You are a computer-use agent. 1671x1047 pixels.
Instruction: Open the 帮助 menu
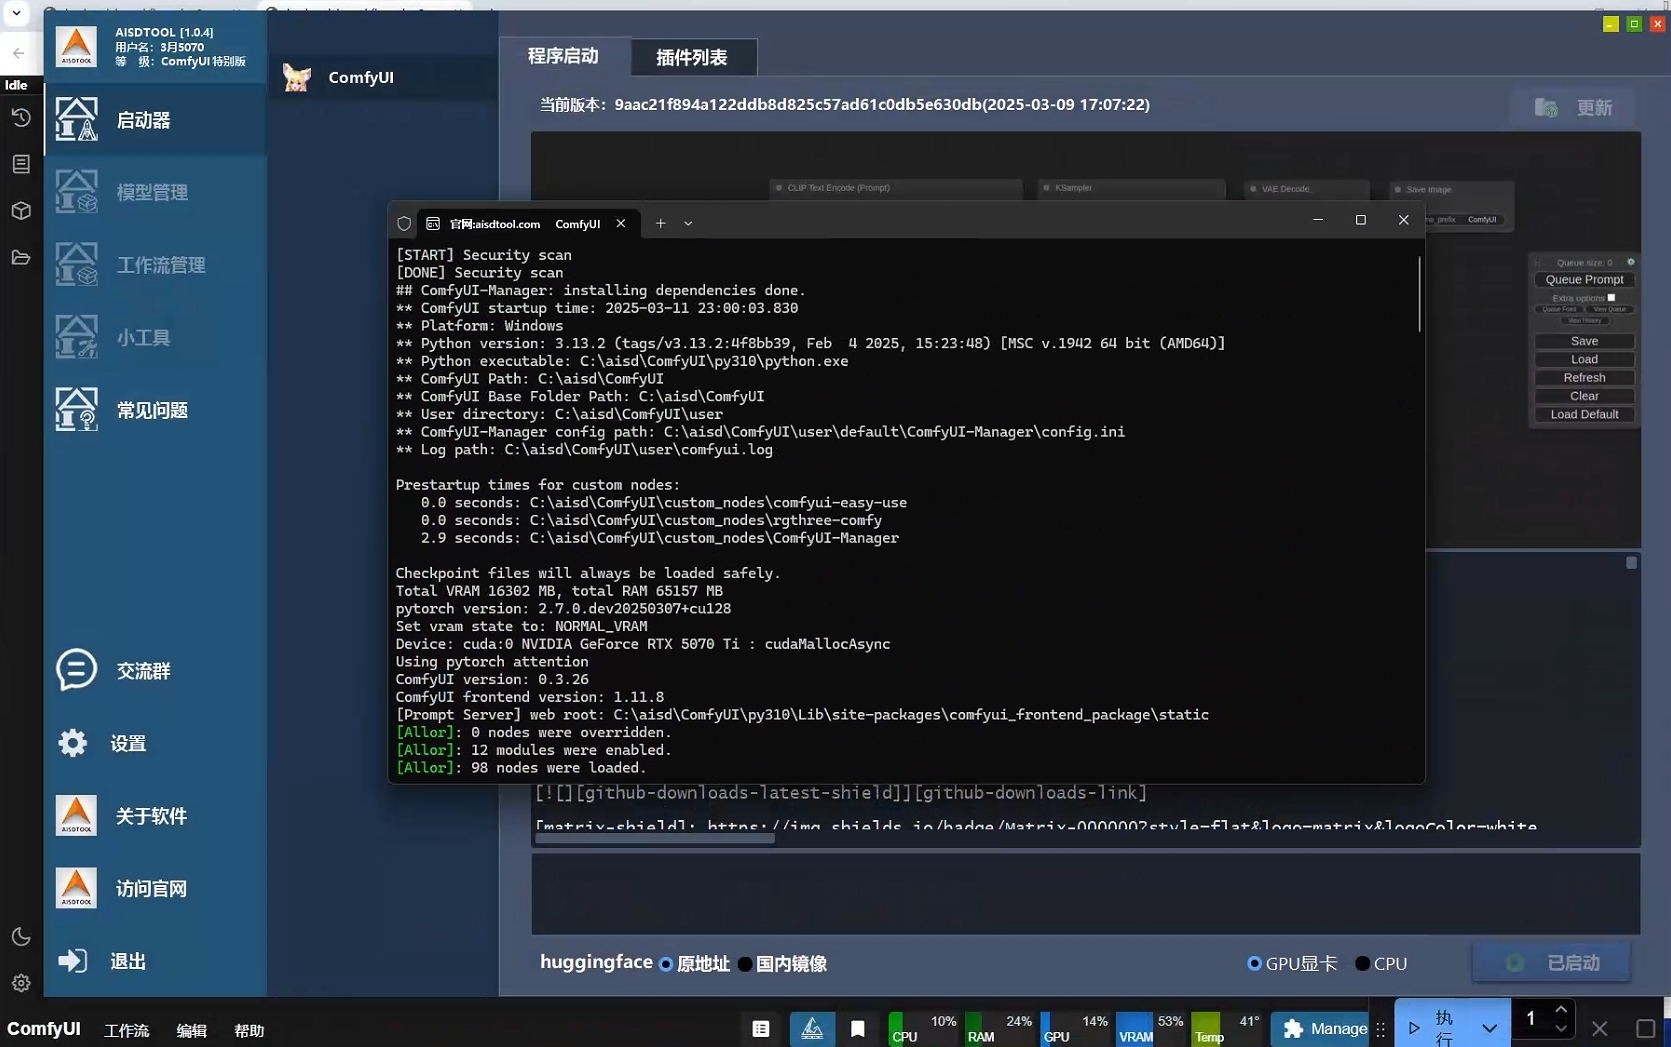click(x=249, y=1031)
